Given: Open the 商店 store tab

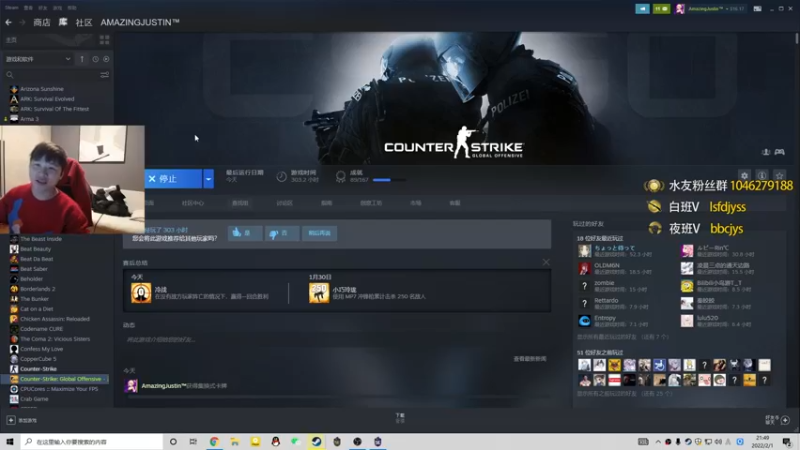Looking at the screenshot, I should point(42,22).
